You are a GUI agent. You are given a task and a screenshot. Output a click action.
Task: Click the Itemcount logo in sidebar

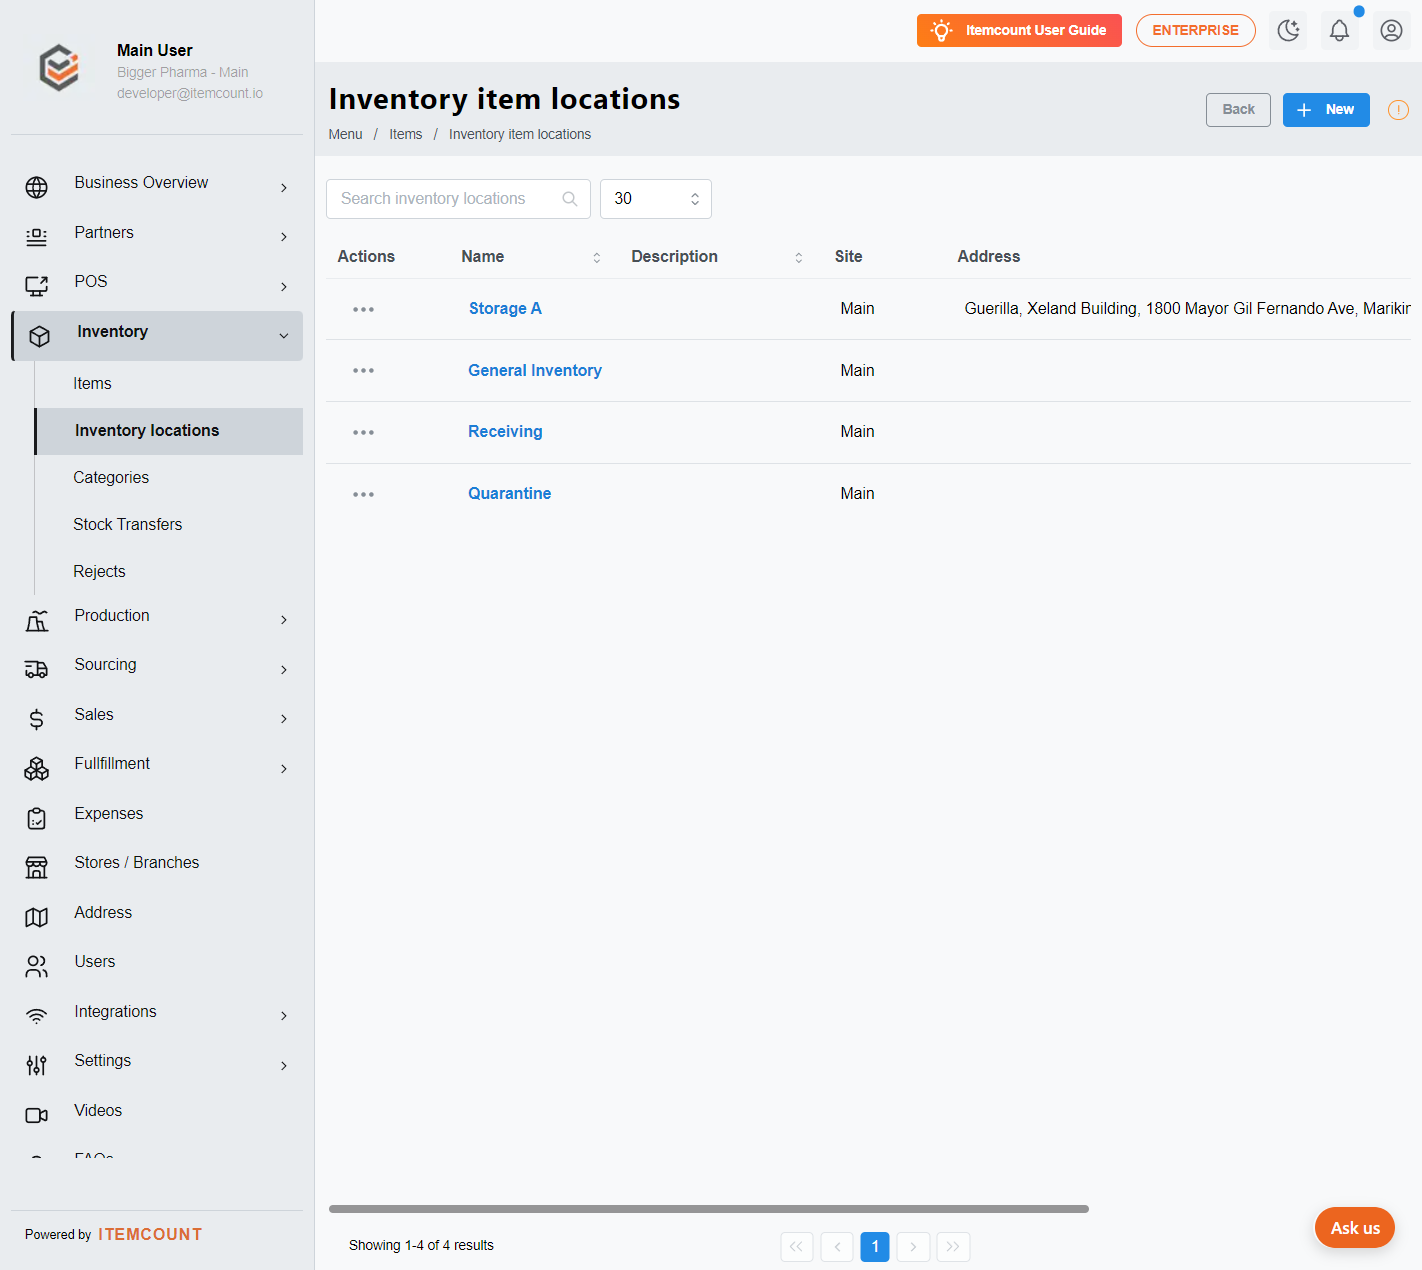coord(59,69)
